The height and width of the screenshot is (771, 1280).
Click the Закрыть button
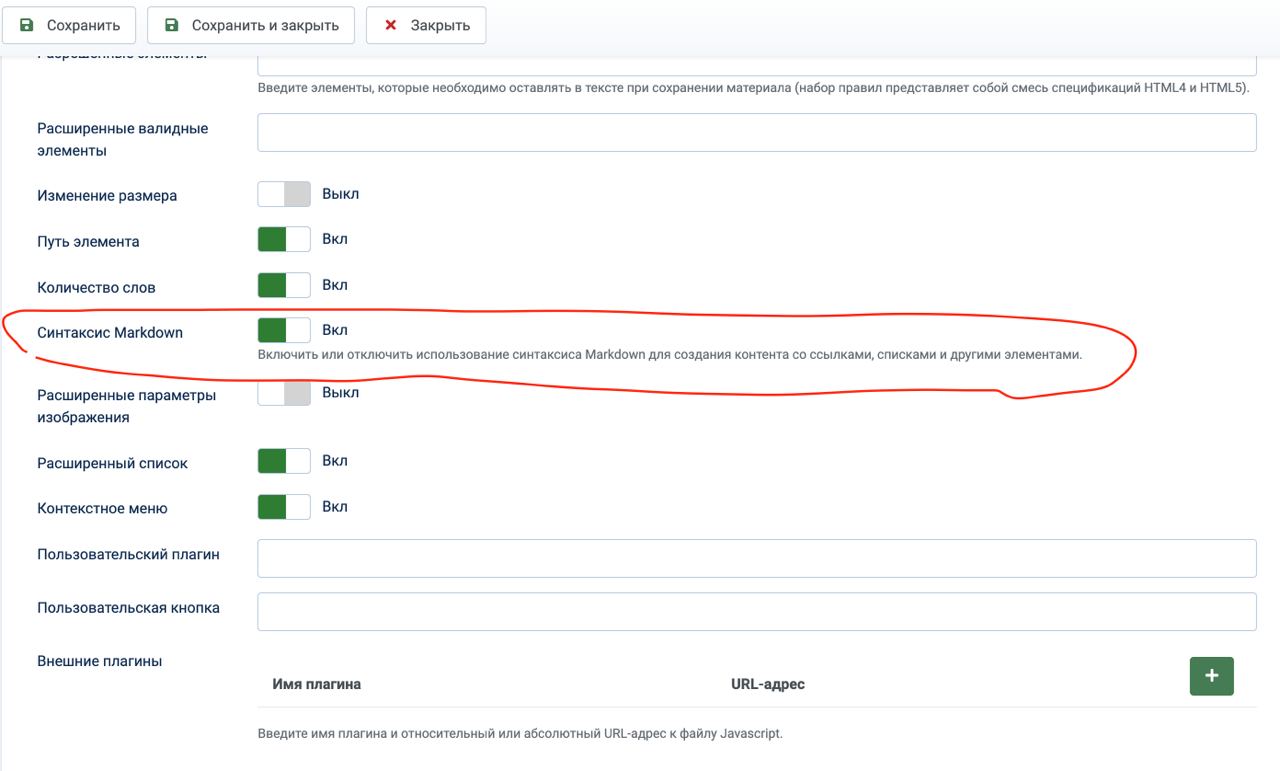(x=426, y=25)
